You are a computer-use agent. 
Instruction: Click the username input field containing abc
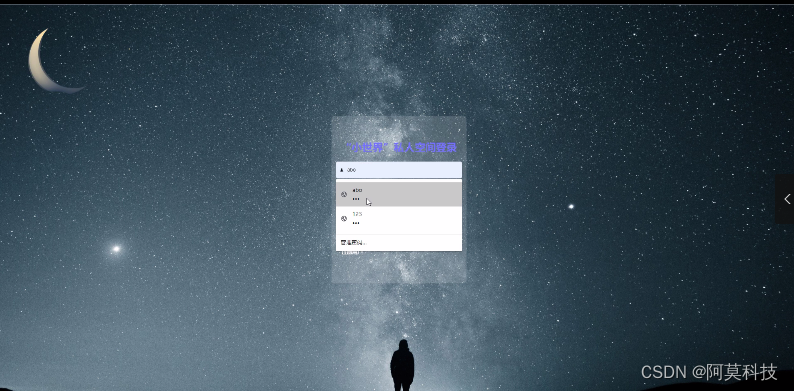399,170
